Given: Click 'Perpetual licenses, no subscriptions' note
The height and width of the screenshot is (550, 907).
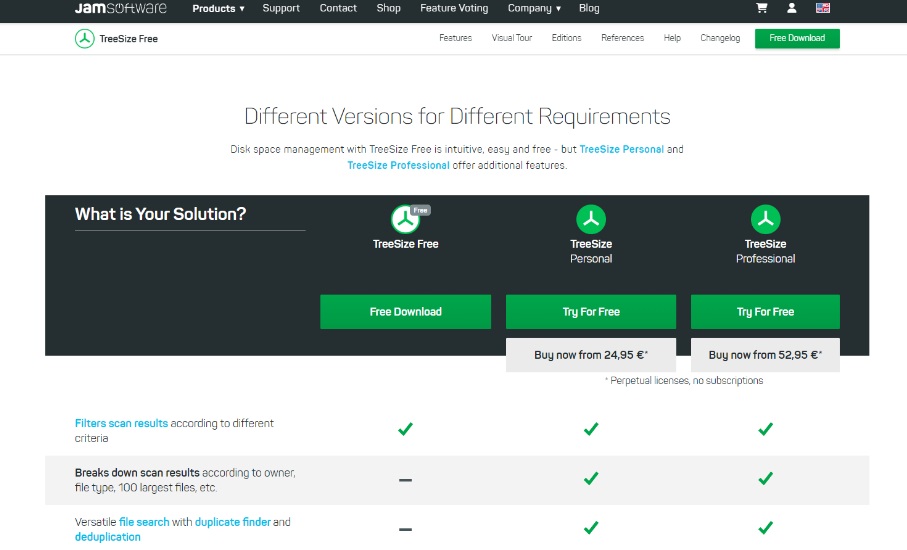Looking at the screenshot, I should click(684, 381).
